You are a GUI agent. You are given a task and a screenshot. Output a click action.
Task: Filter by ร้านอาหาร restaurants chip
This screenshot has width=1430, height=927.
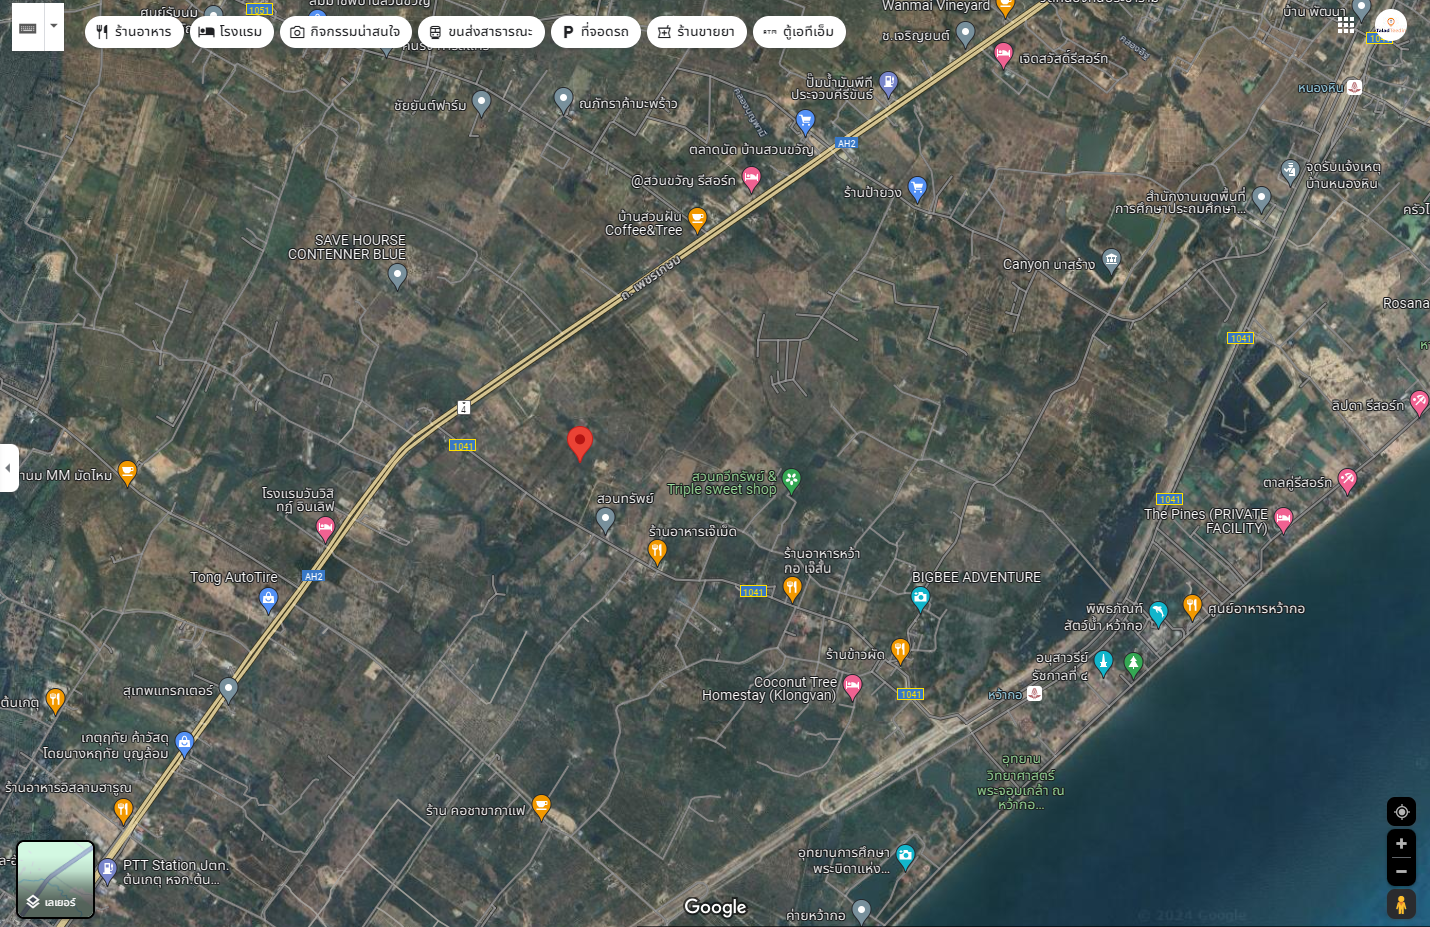[x=134, y=32]
